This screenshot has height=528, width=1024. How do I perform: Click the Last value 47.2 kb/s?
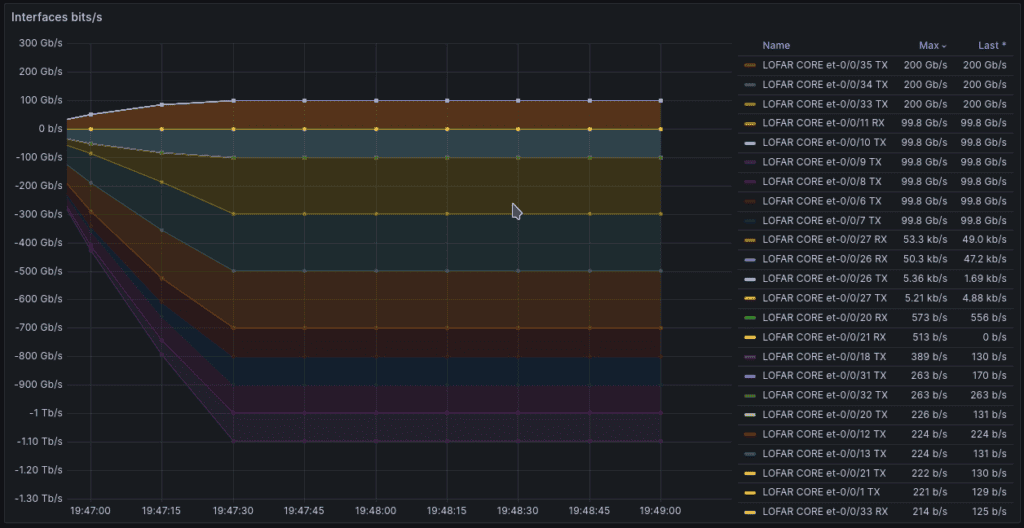click(985, 259)
